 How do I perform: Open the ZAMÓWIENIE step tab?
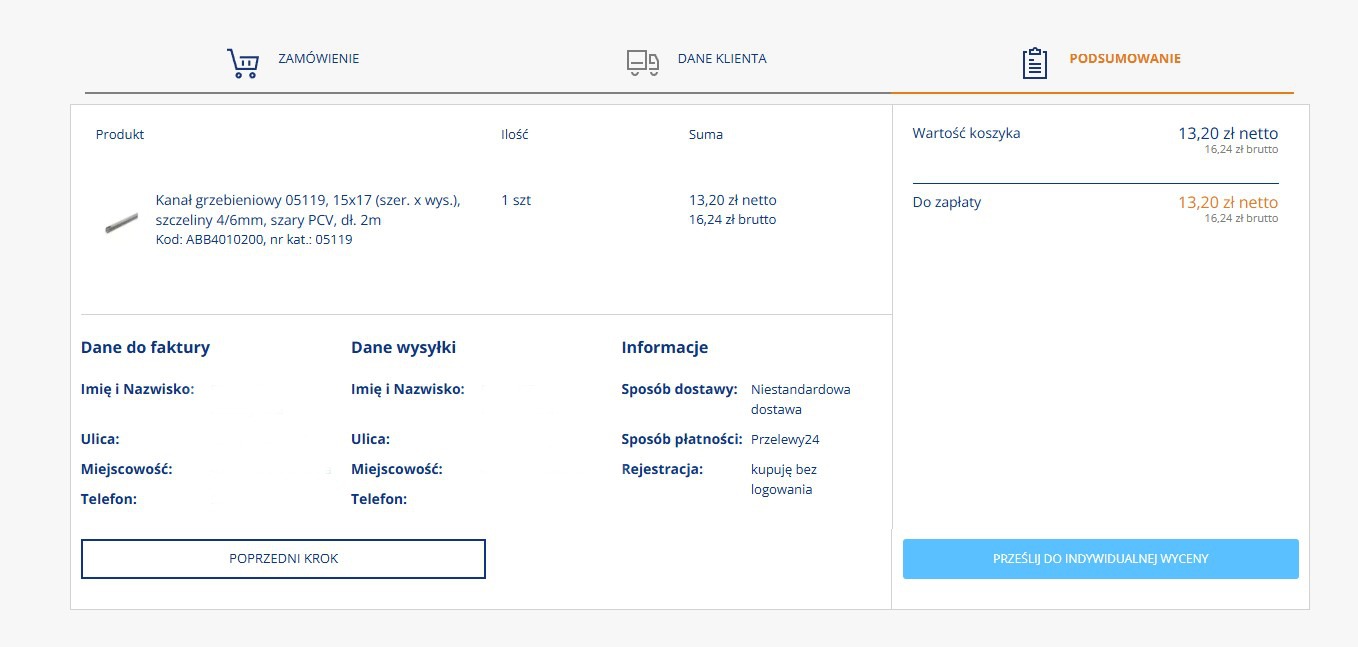[318, 59]
